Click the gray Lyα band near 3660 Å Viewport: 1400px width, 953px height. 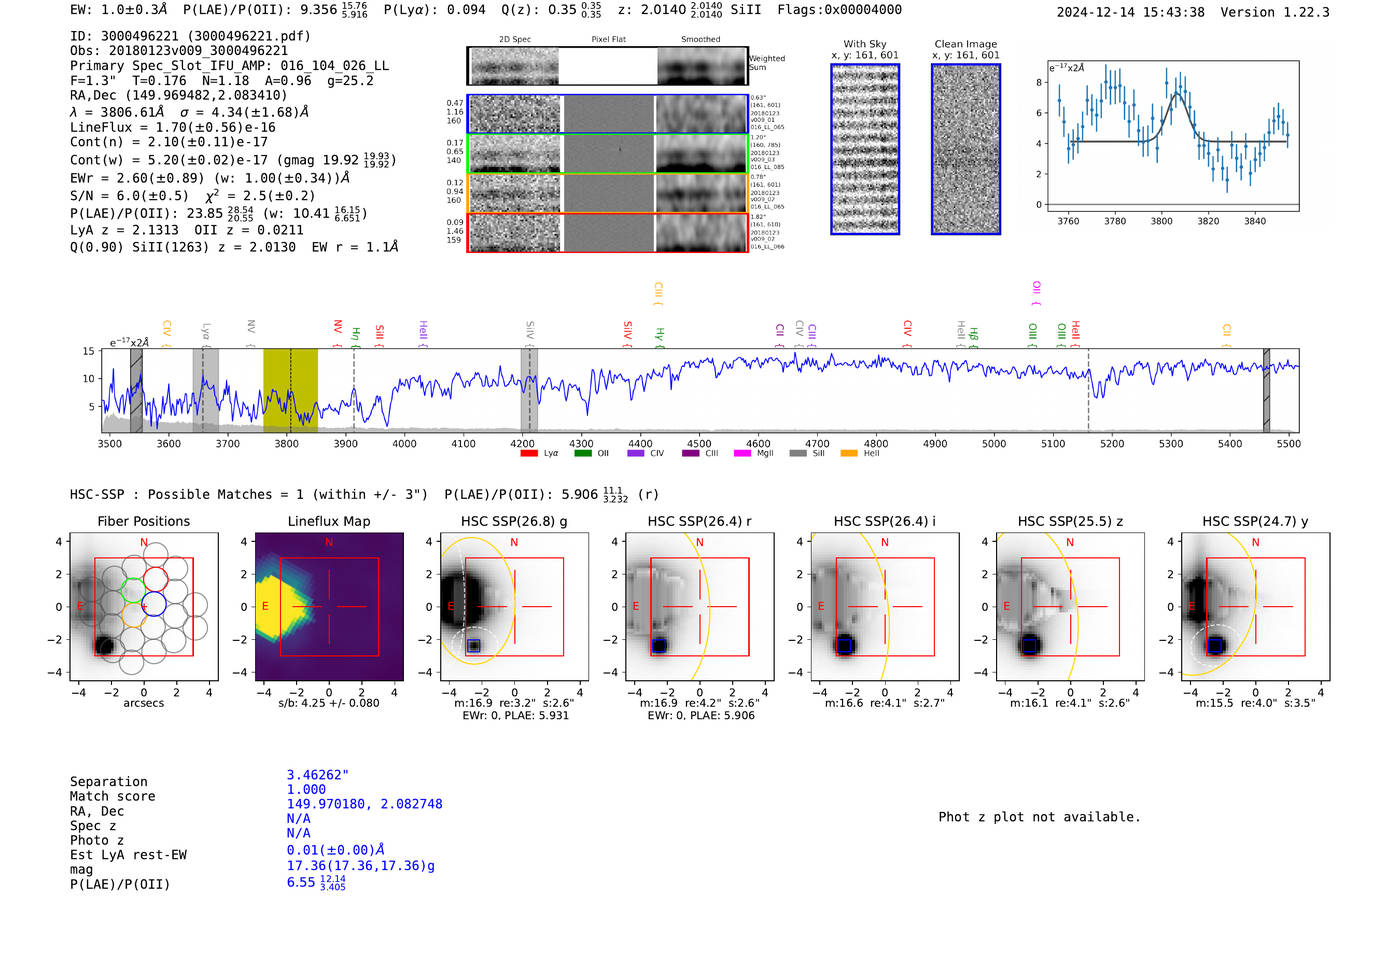(206, 390)
